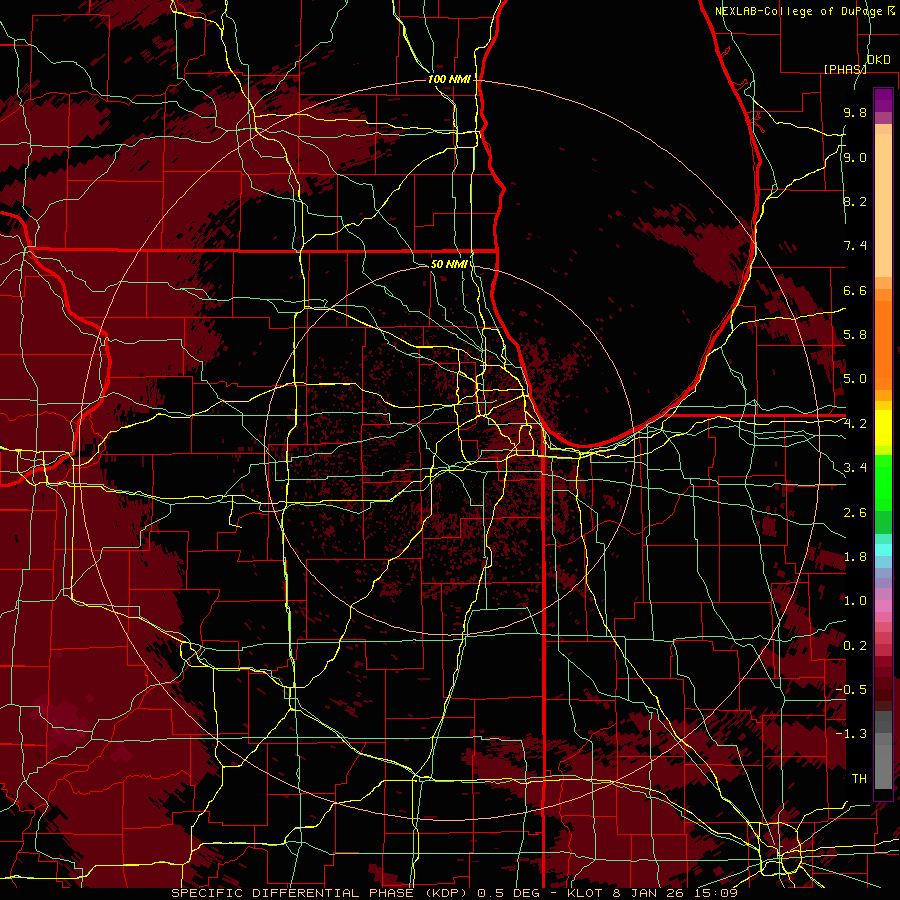
Task: Click the 15:09 timestamp in the caption
Action: point(715,893)
